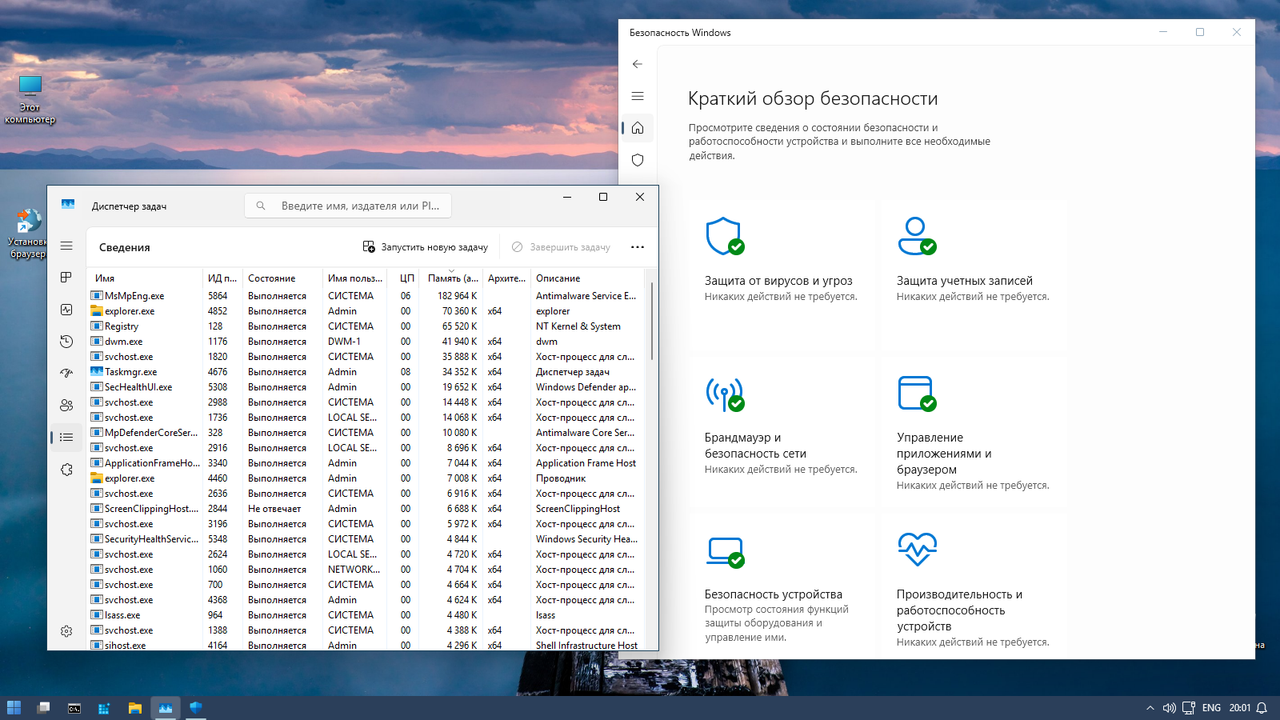Viewport: 1280px width, 720px height.
Task: Select Registry process row
Action: coord(368,326)
